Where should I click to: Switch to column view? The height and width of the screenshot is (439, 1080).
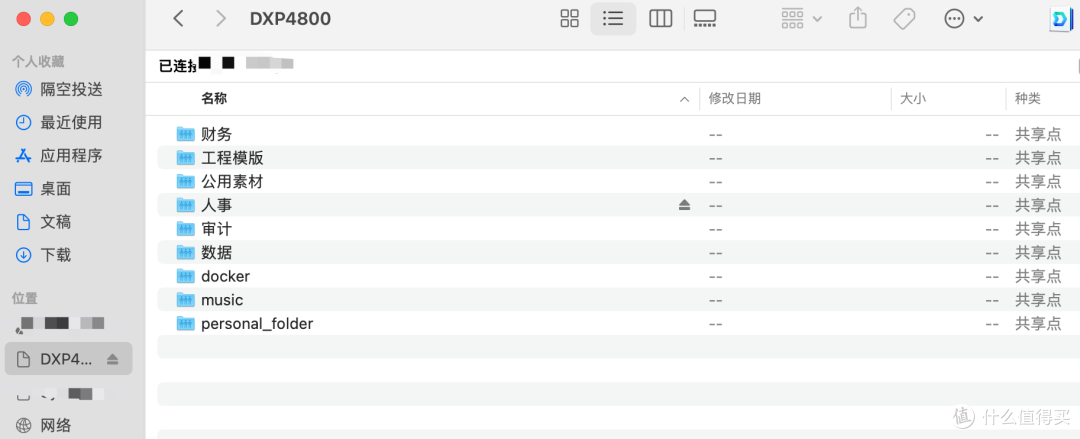[660, 19]
